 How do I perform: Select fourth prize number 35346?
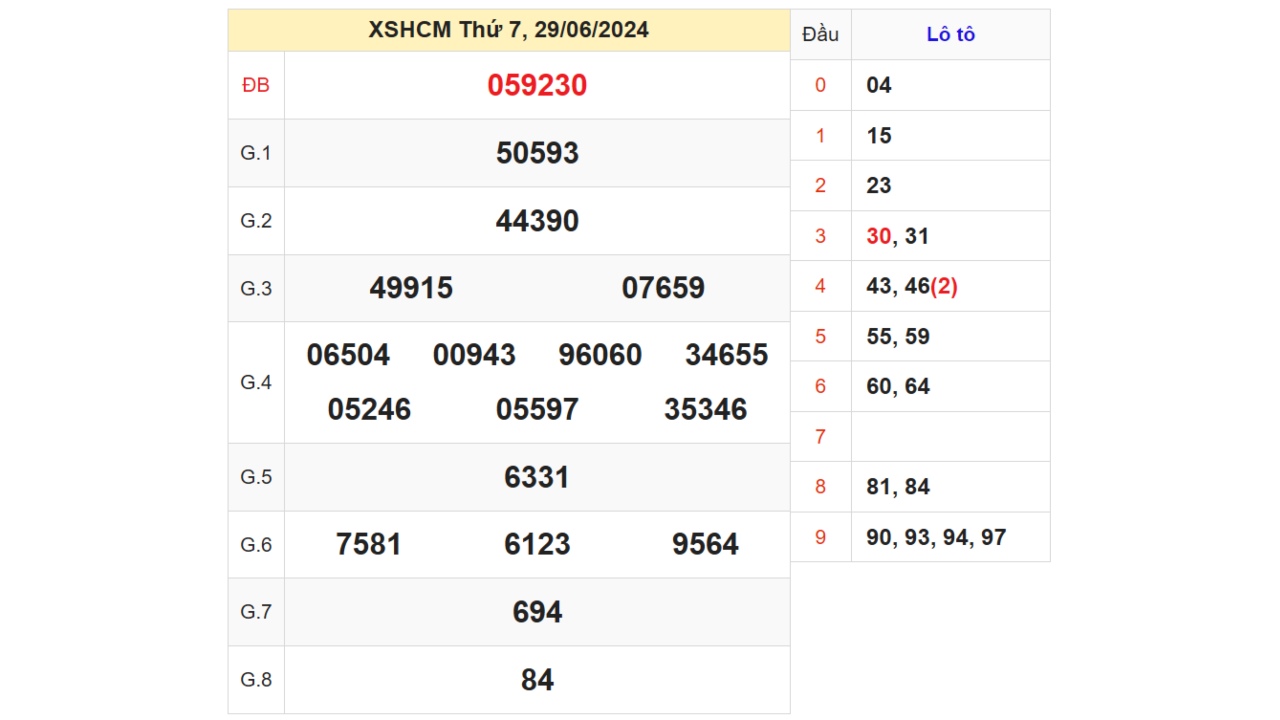pos(706,409)
